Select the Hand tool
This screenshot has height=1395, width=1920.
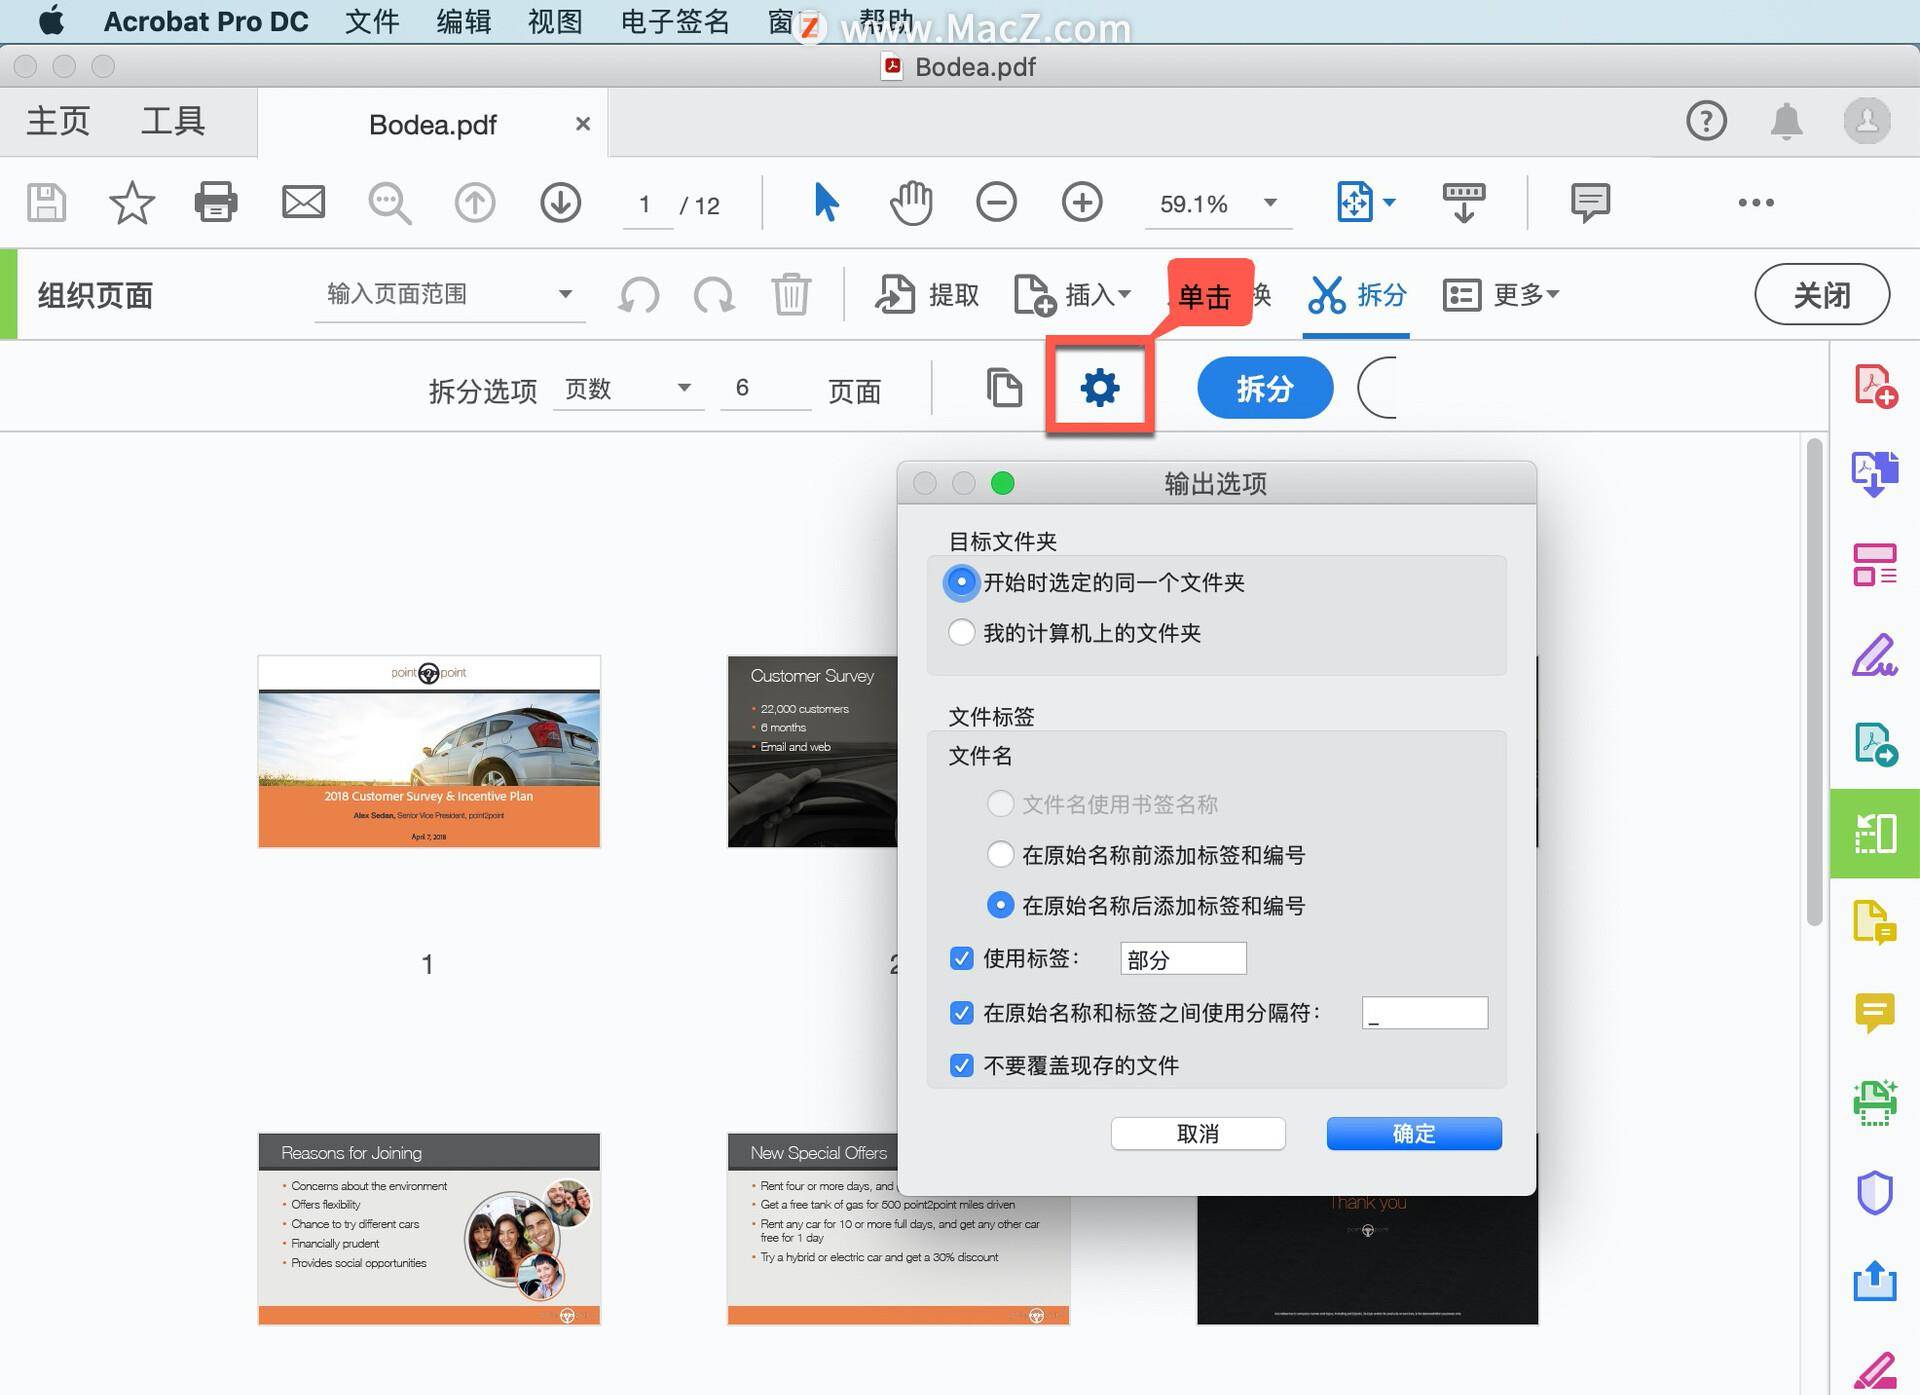tap(910, 202)
